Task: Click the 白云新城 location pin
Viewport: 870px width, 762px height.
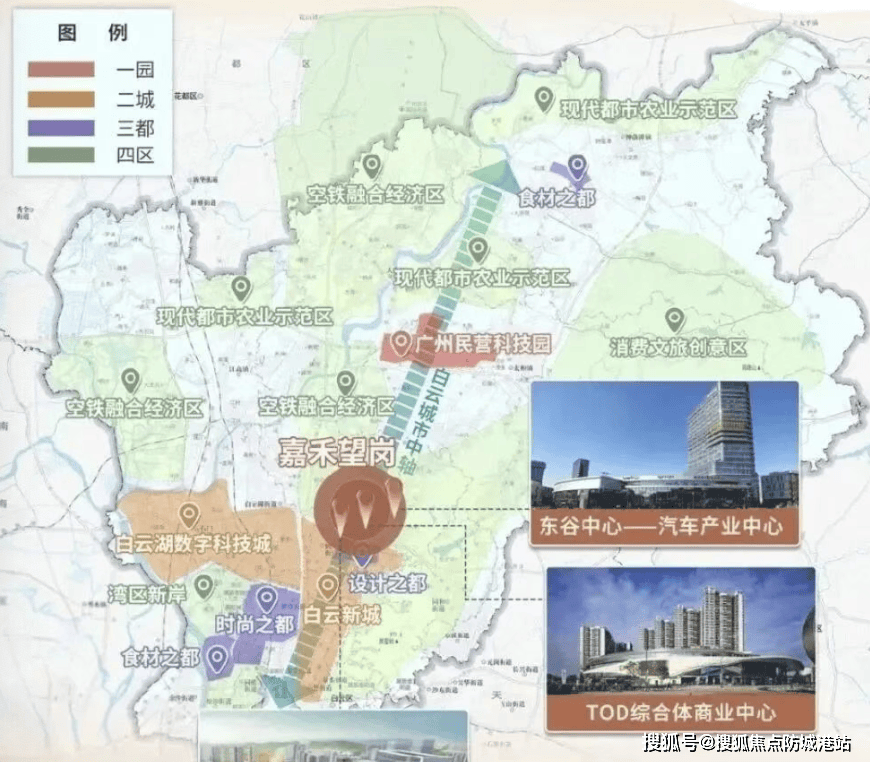Action: (x=328, y=586)
